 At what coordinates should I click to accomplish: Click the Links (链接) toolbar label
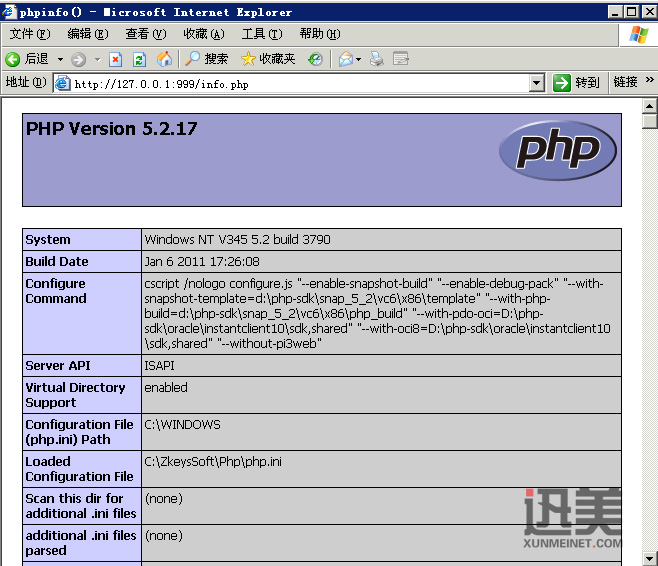[625, 82]
